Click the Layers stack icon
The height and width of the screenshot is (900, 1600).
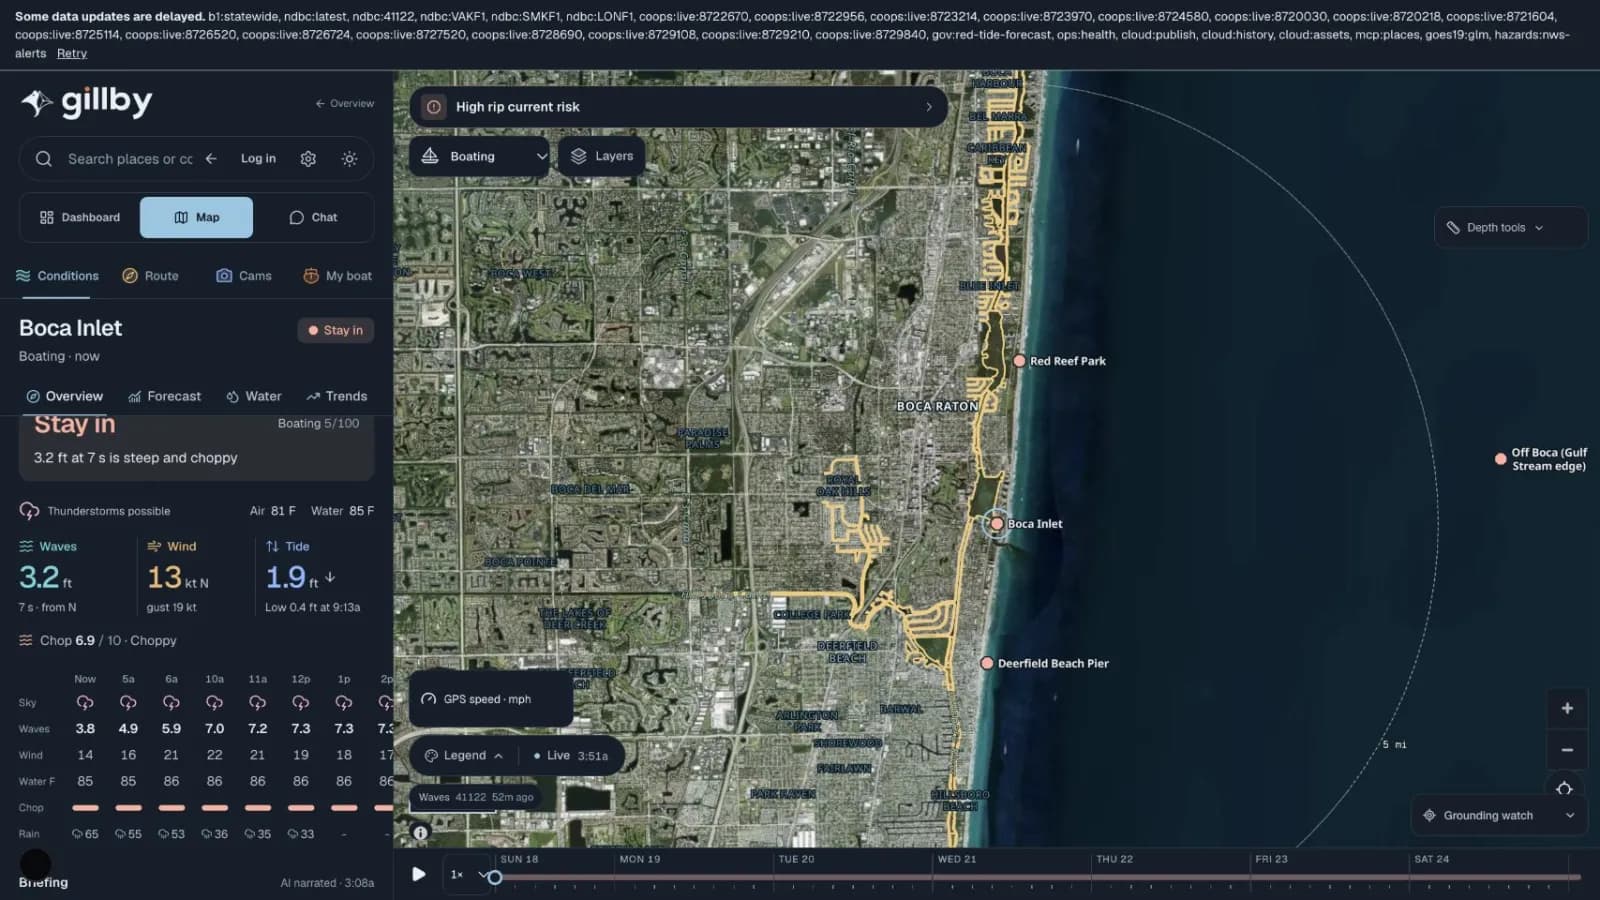point(578,156)
